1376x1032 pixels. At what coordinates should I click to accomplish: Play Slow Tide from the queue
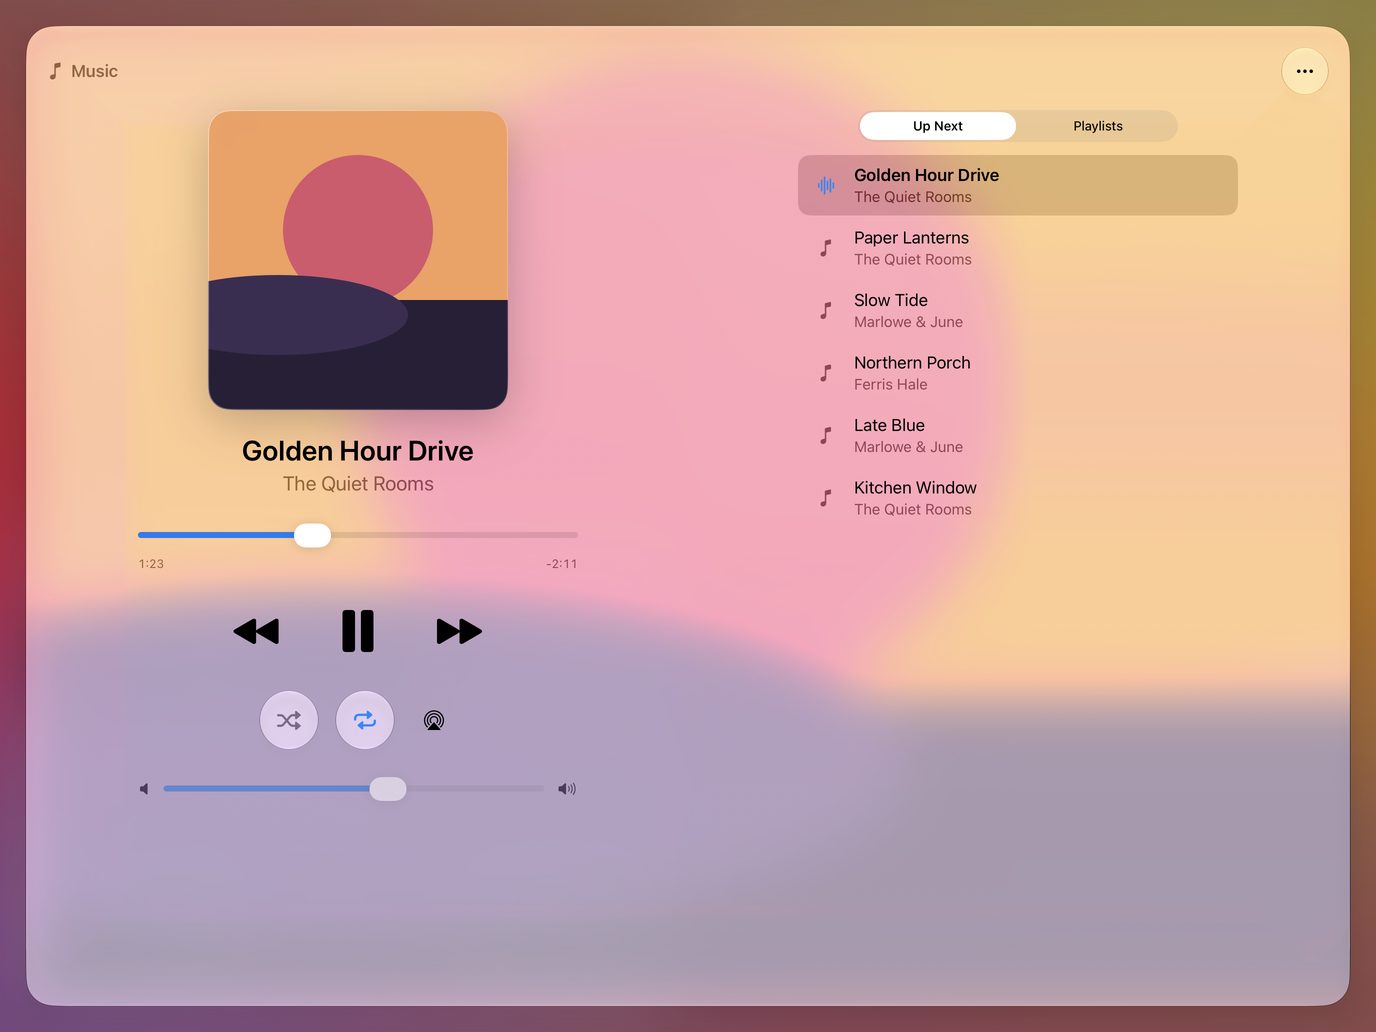[1018, 310]
